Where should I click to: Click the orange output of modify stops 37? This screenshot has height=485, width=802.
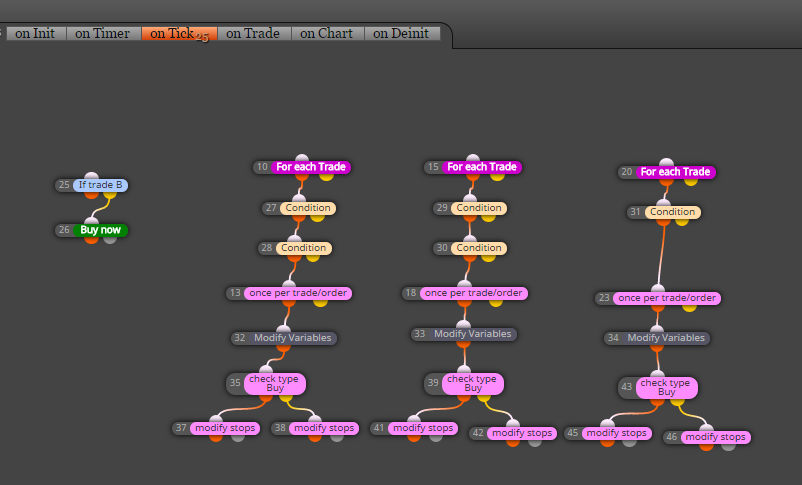tap(216, 437)
